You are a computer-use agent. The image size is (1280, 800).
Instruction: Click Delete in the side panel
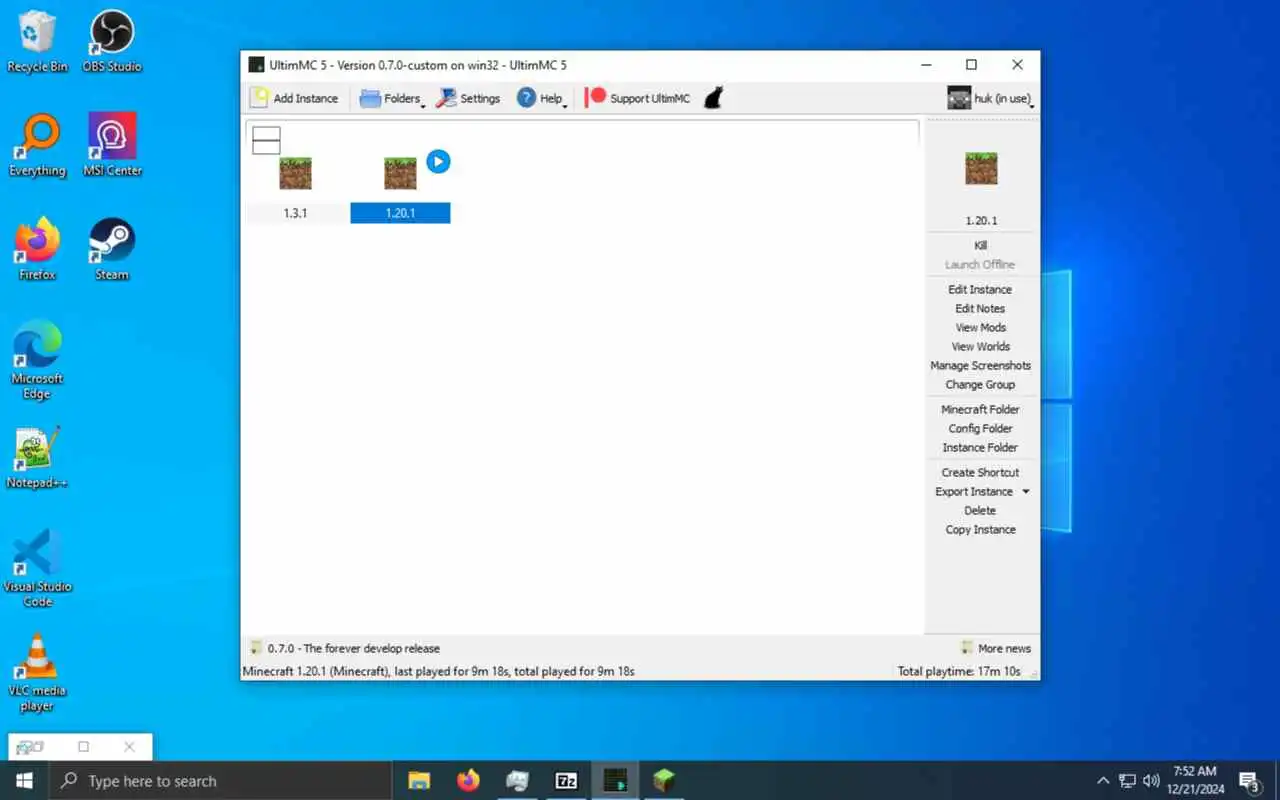[x=981, y=510]
